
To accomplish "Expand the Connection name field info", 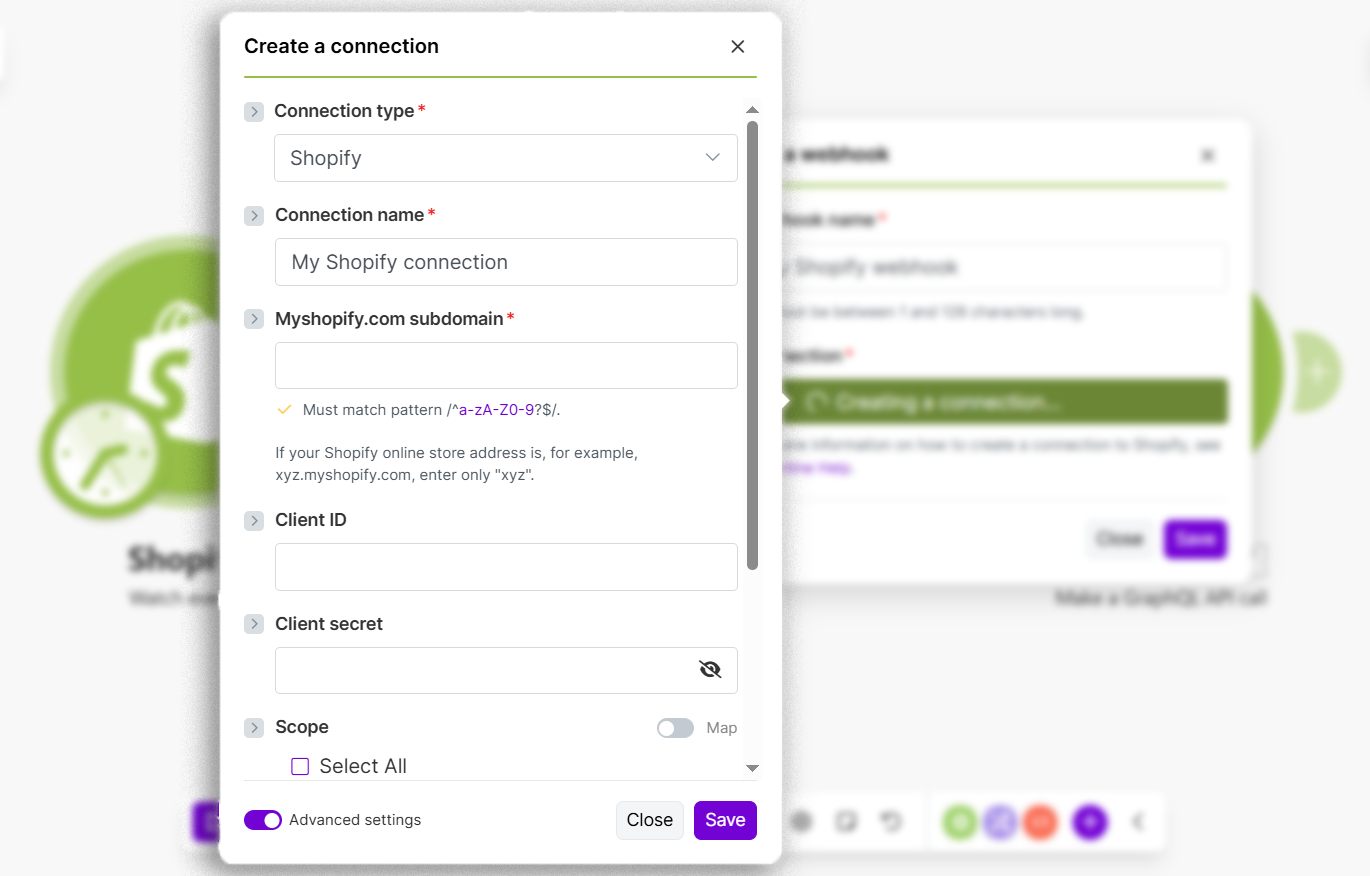I will point(254,215).
